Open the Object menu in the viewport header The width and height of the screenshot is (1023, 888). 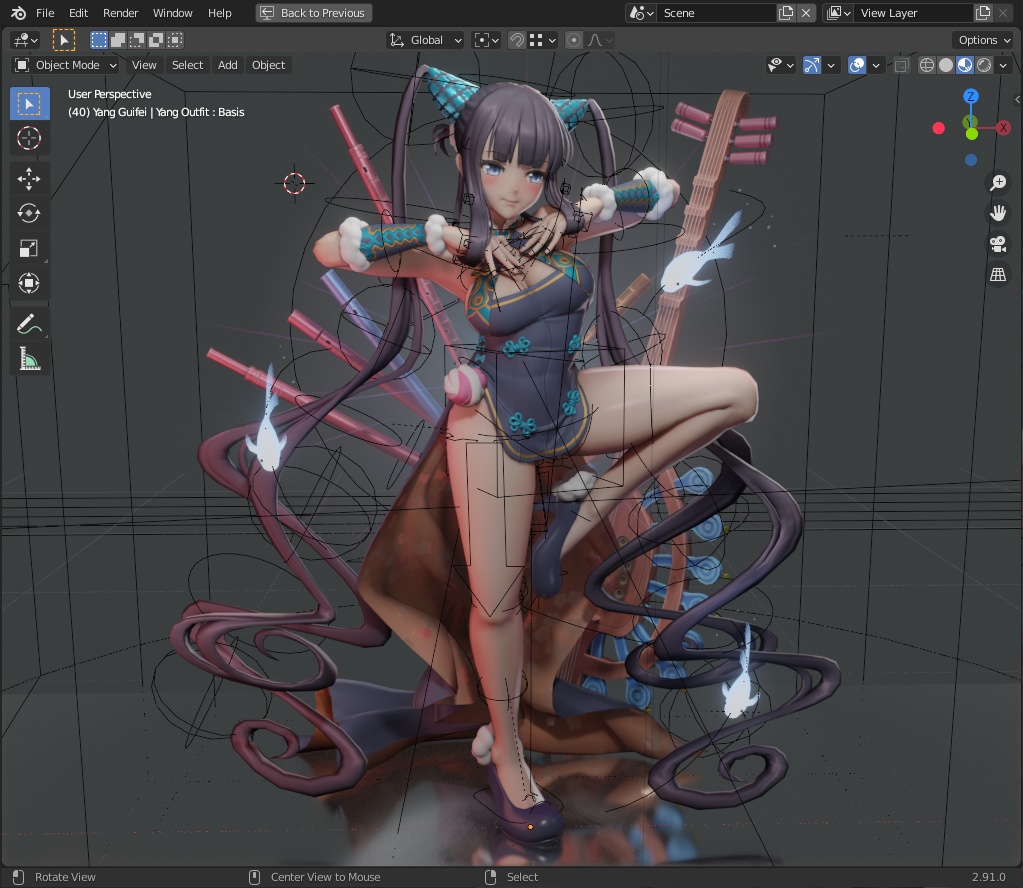coord(268,64)
